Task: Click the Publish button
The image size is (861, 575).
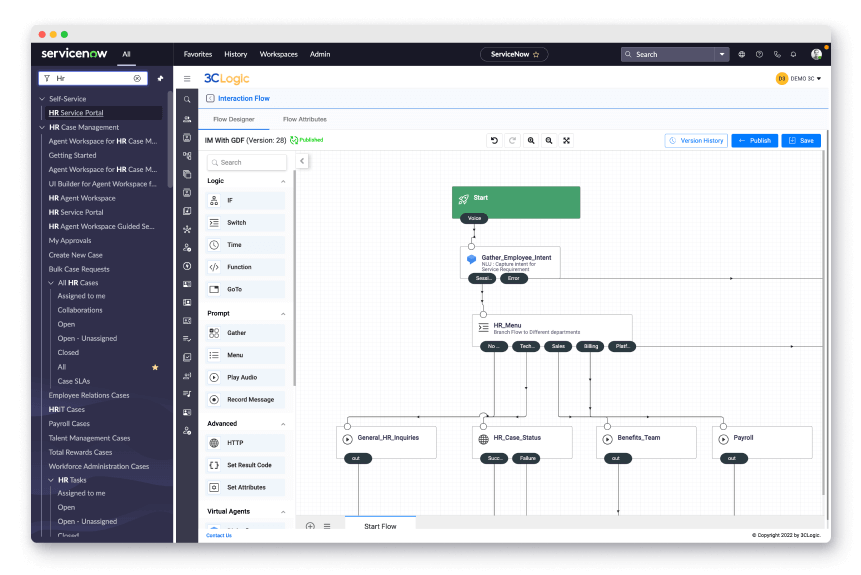Action: (x=754, y=141)
